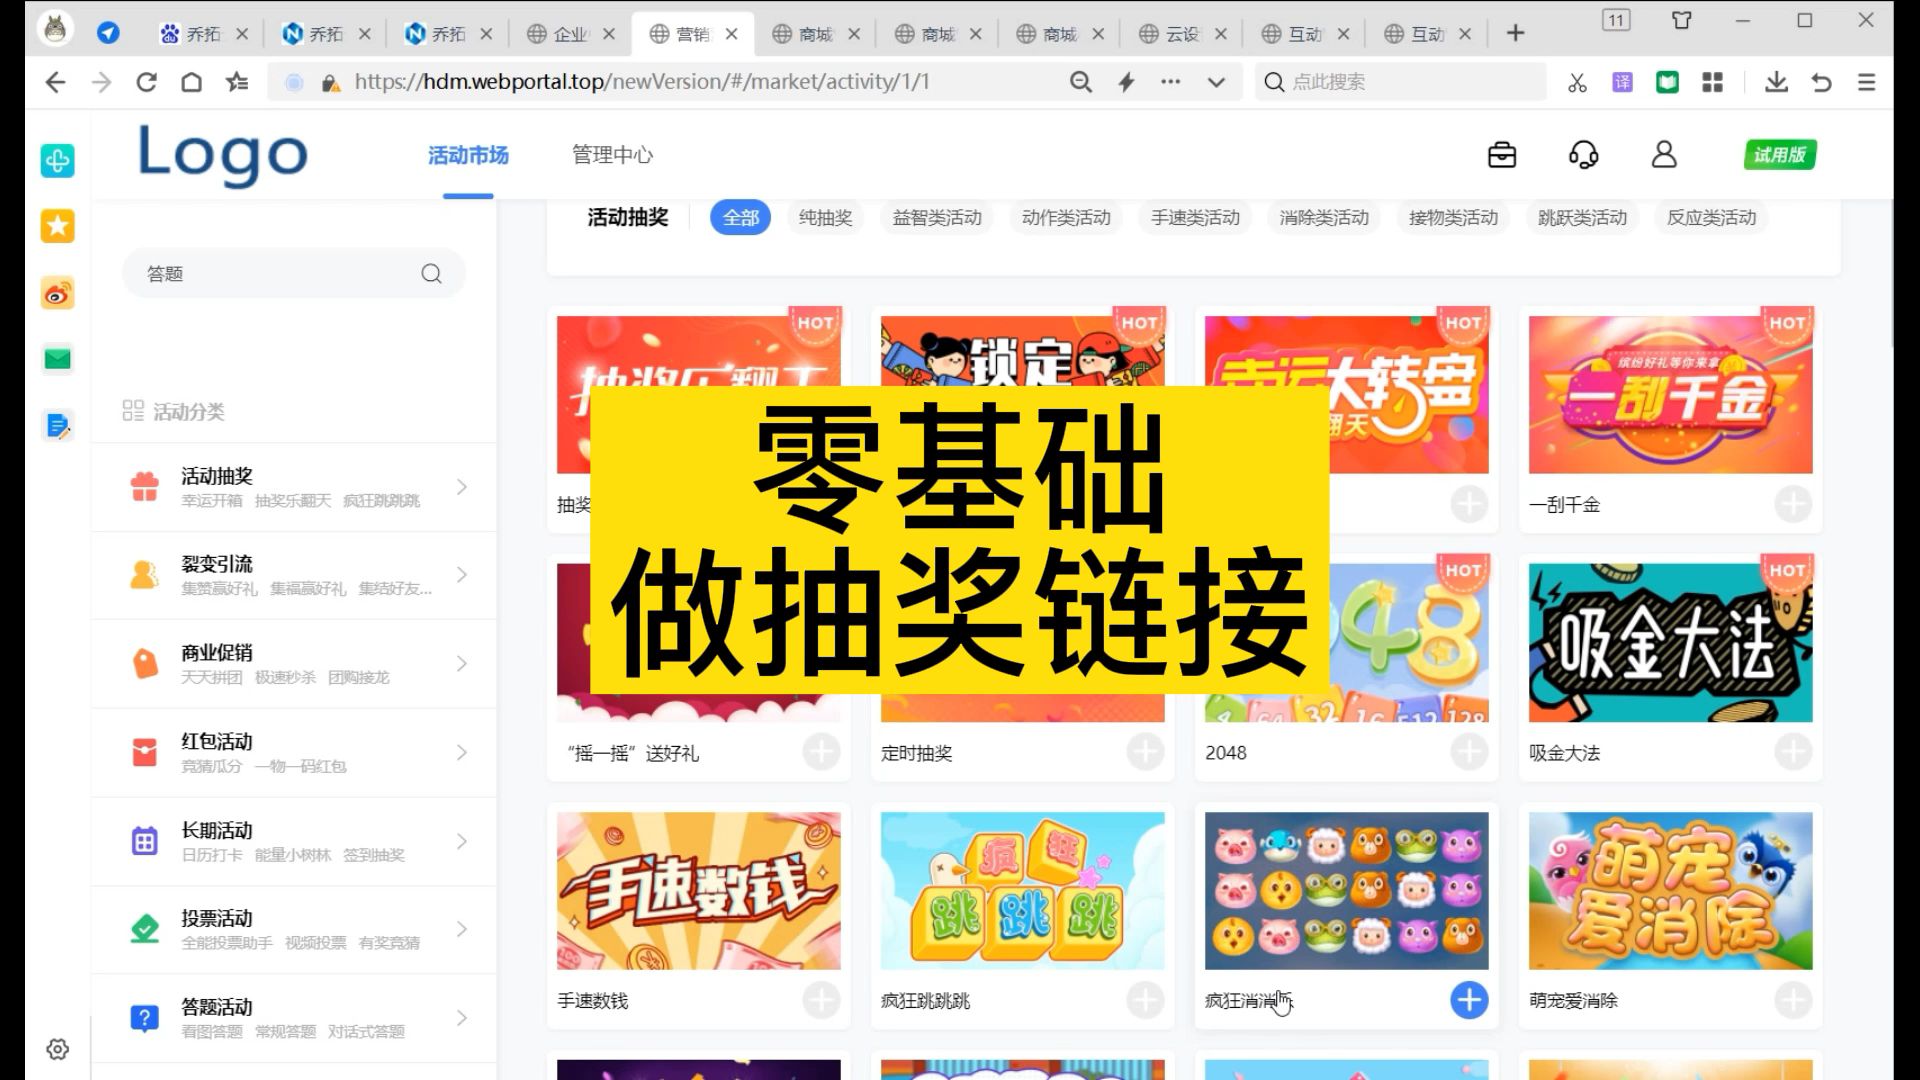Click the teal clover sidebar icon
This screenshot has width=1920, height=1080.
57,160
